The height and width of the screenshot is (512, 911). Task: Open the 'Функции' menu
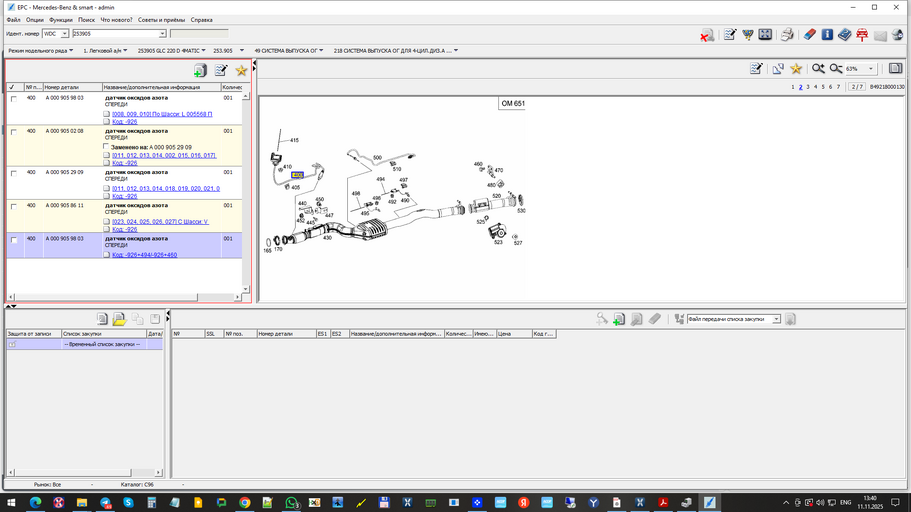(60, 19)
